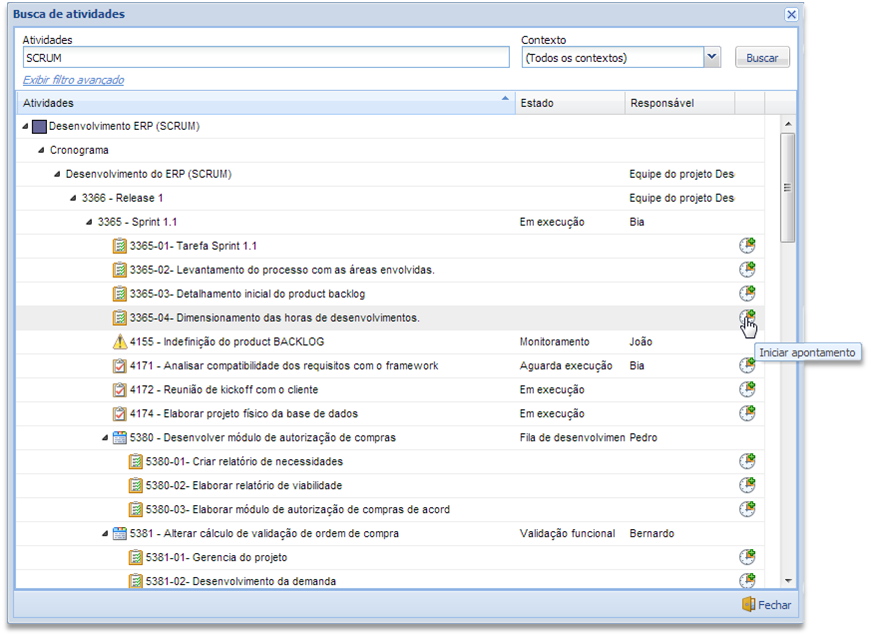Close the Busca de atividades dialog
Screen dimensions: 870x636
[791, 14]
